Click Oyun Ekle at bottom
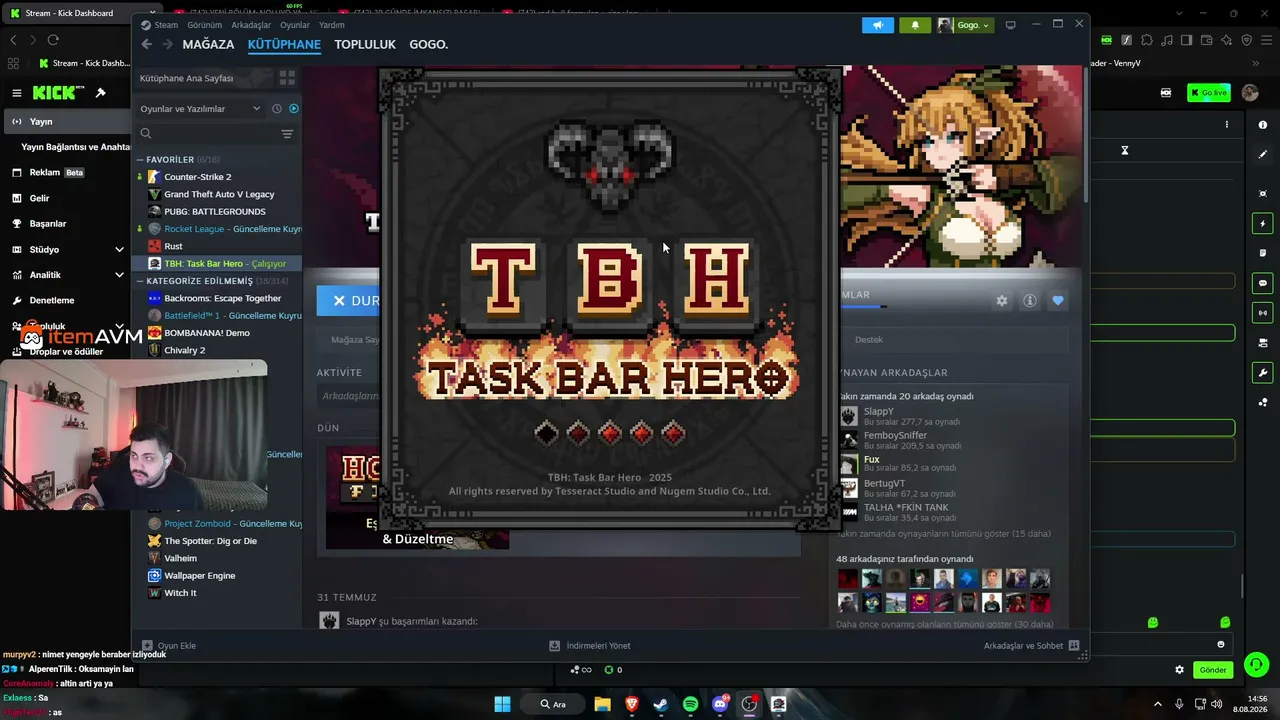Screen dimensions: 1280x720 click(x=169, y=646)
